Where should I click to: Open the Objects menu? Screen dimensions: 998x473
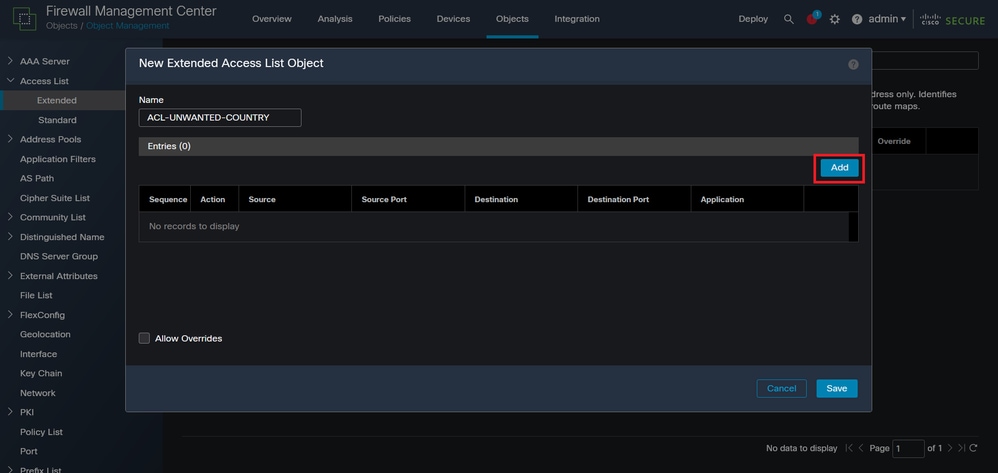coord(512,19)
